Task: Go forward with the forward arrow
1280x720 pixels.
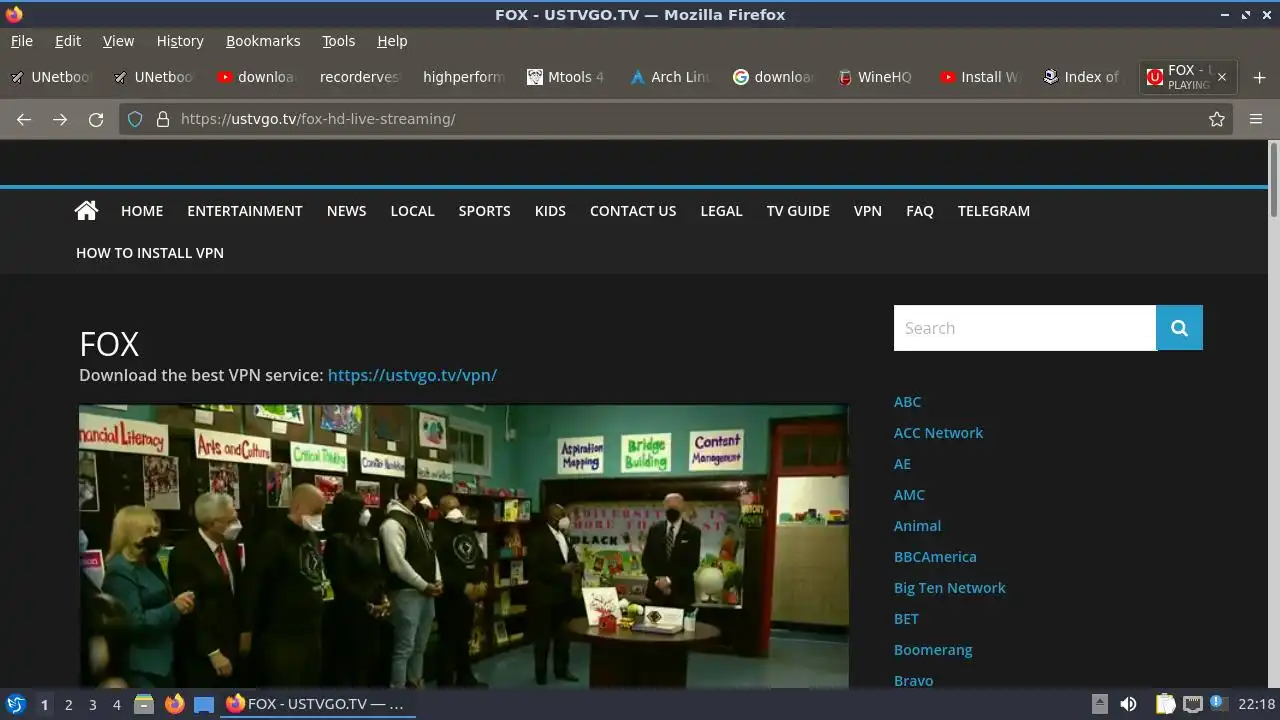Action: (x=60, y=119)
